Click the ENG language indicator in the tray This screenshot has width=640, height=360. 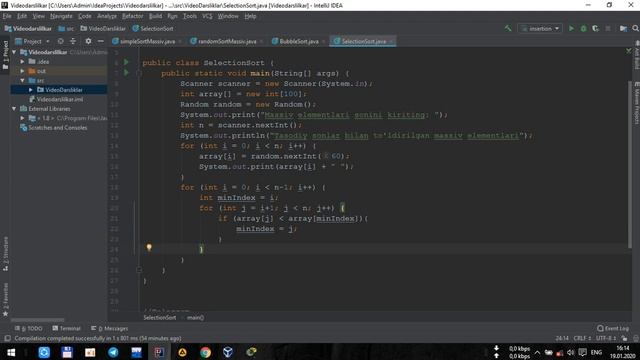coord(596,352)
